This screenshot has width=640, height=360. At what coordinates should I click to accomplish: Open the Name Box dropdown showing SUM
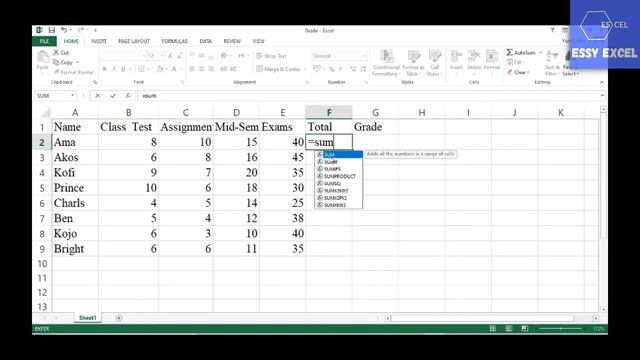pyautogui.click(x=73, y=96)
